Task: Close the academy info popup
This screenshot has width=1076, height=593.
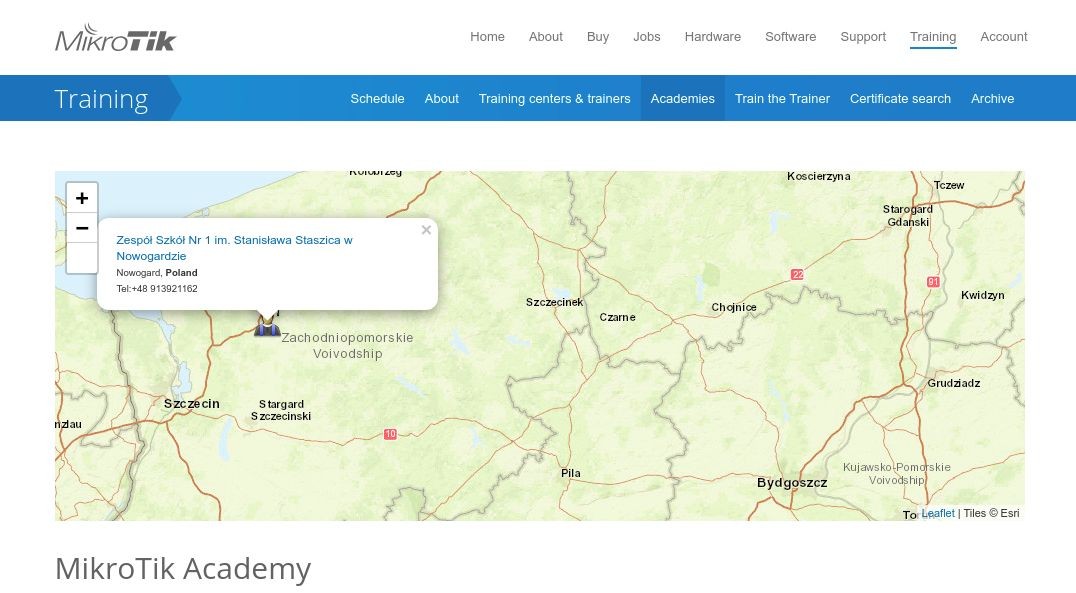Action: (426, 230)
